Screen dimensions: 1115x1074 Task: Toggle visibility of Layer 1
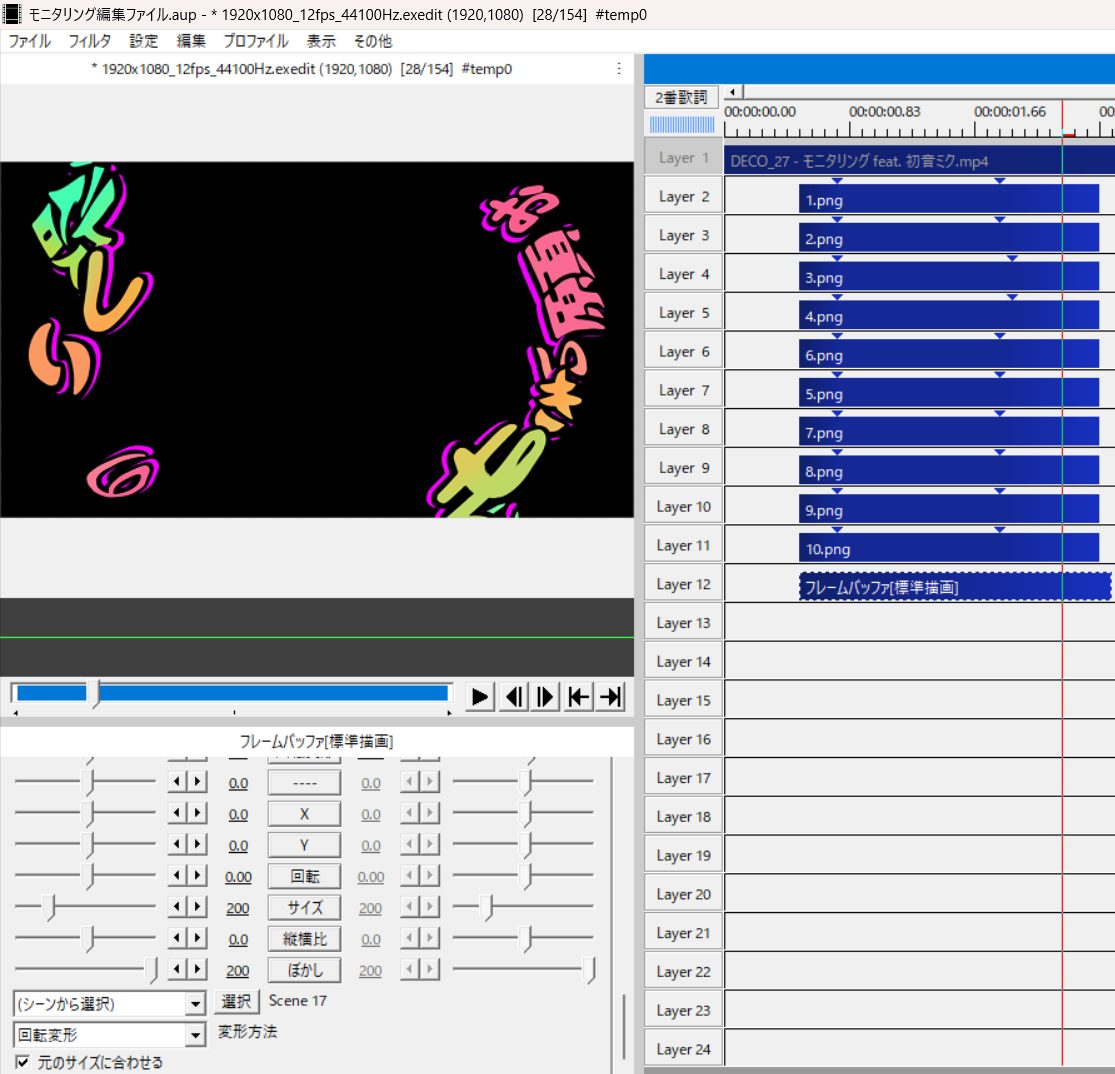point(683,158)
